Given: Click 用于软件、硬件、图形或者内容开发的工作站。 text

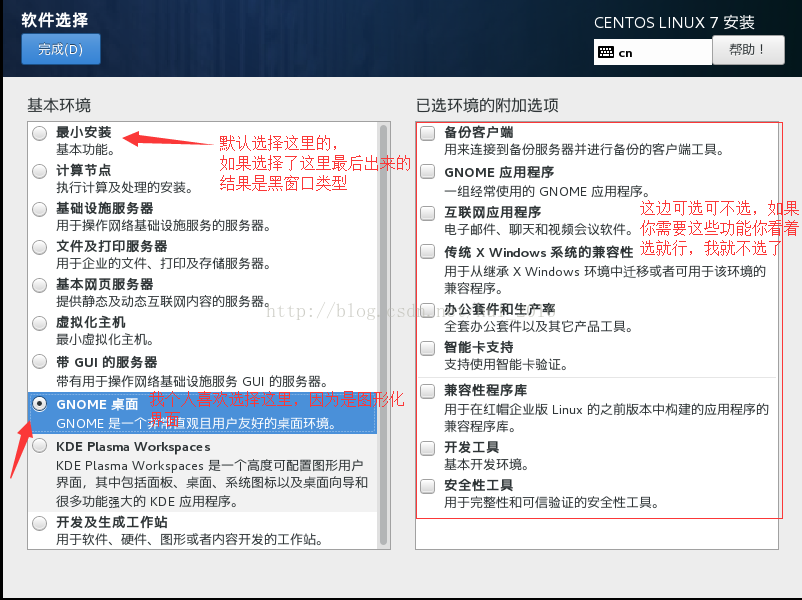Looking at the screenshot, I should coord(189,540).
